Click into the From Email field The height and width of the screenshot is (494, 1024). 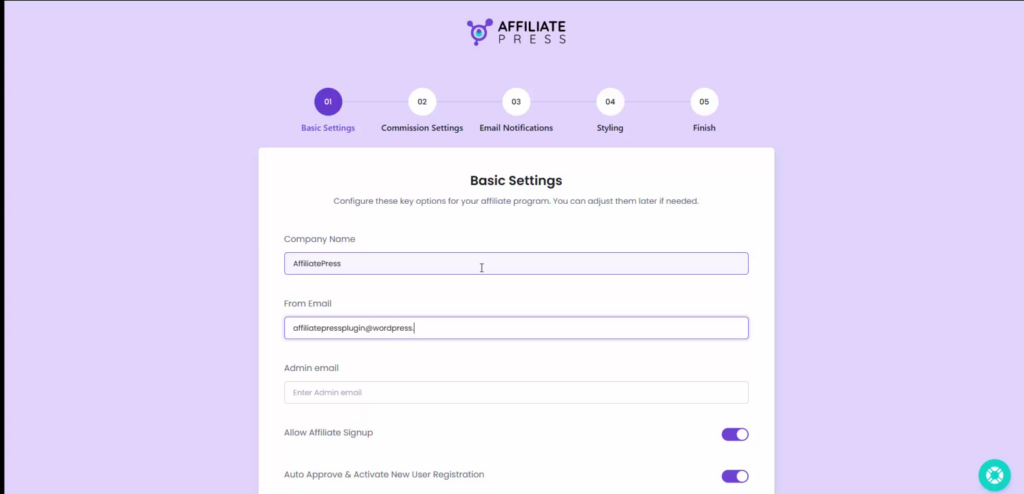pyautogui.click(x=516, y=328)
